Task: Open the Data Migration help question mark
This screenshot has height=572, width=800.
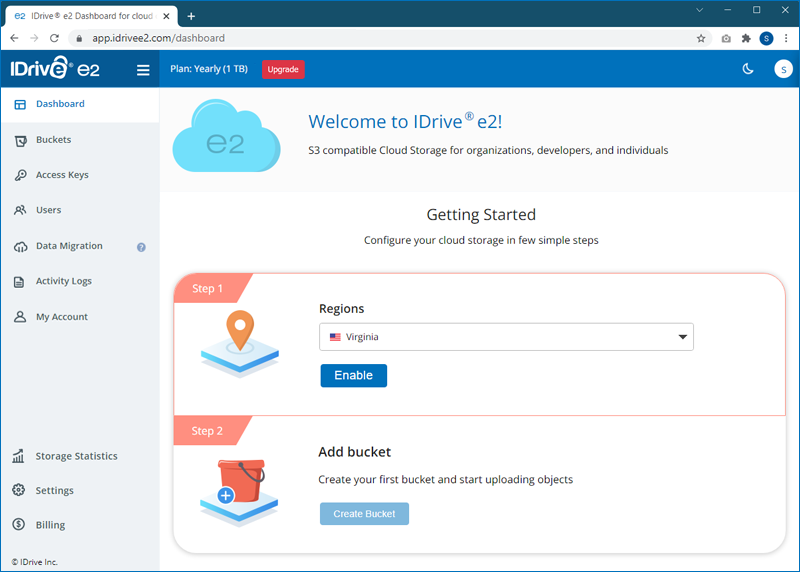Action: coord(141,247)
